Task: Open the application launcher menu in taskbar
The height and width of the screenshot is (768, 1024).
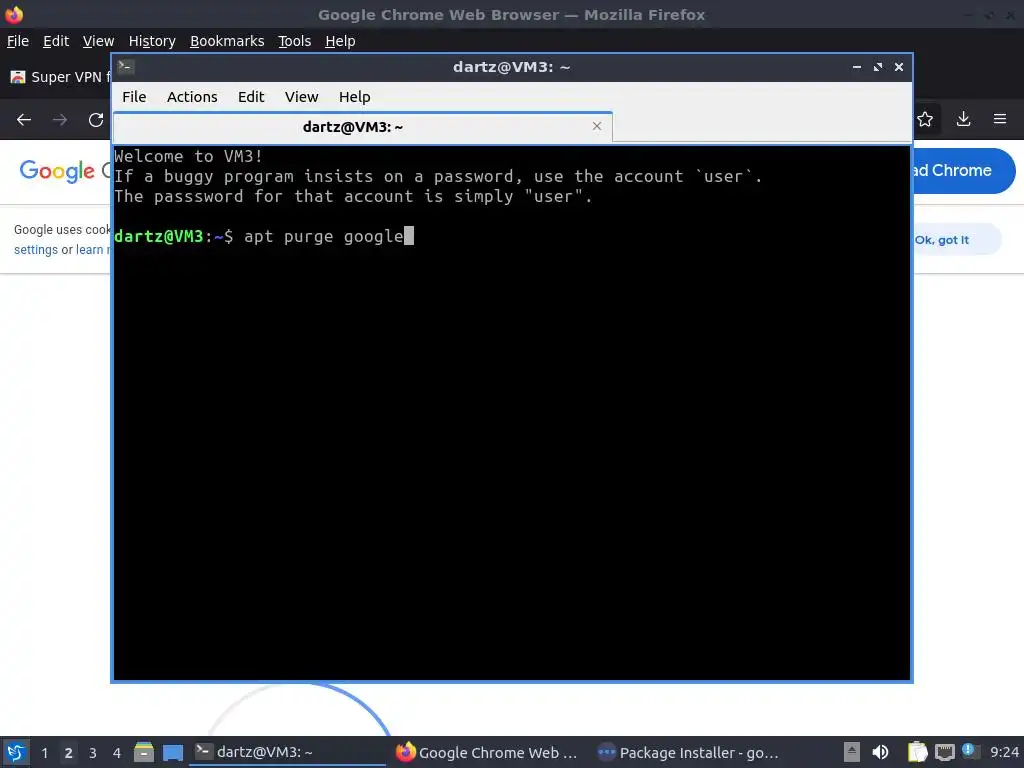Action: point(16,752)
